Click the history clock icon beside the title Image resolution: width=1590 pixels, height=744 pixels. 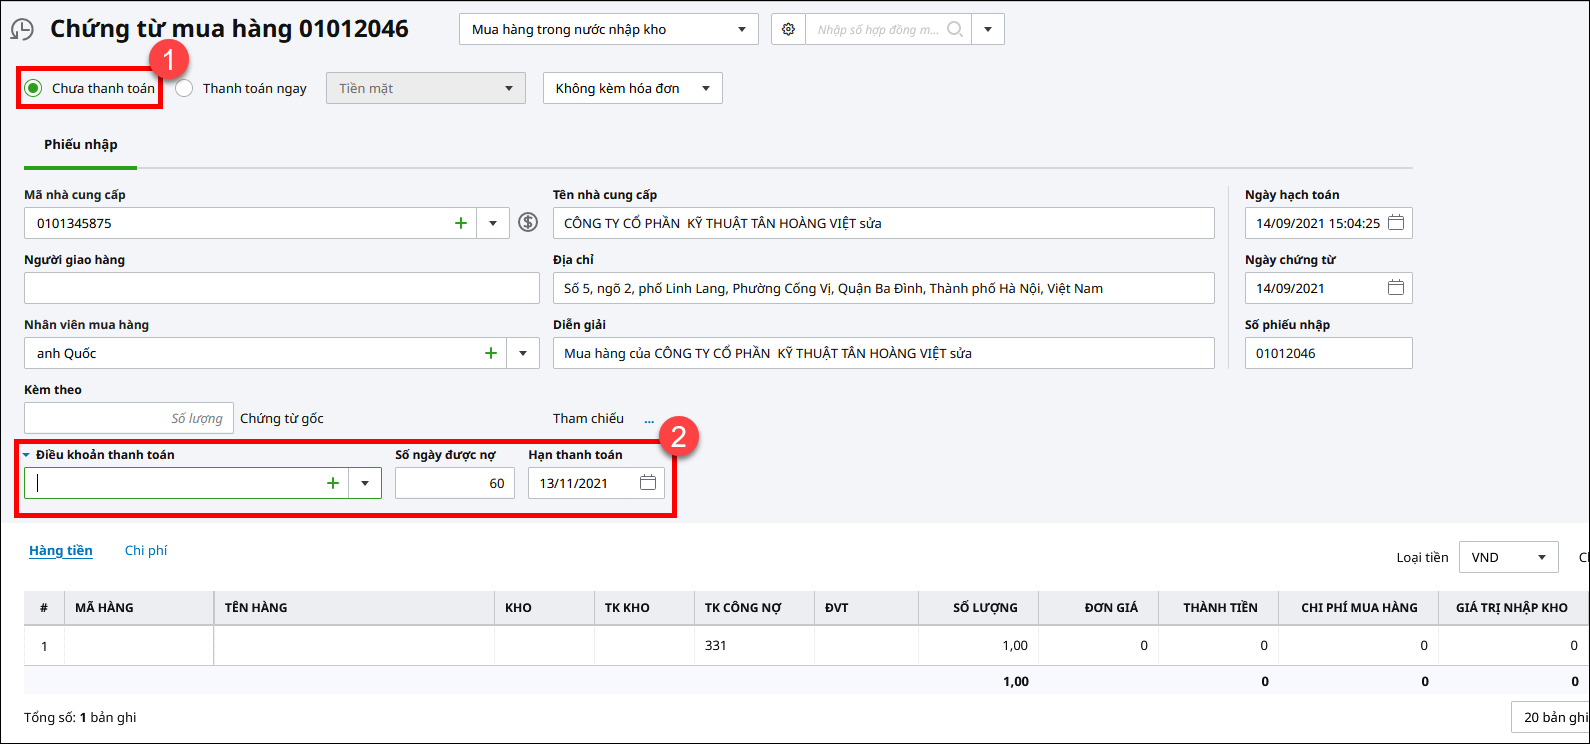(22, 30)
